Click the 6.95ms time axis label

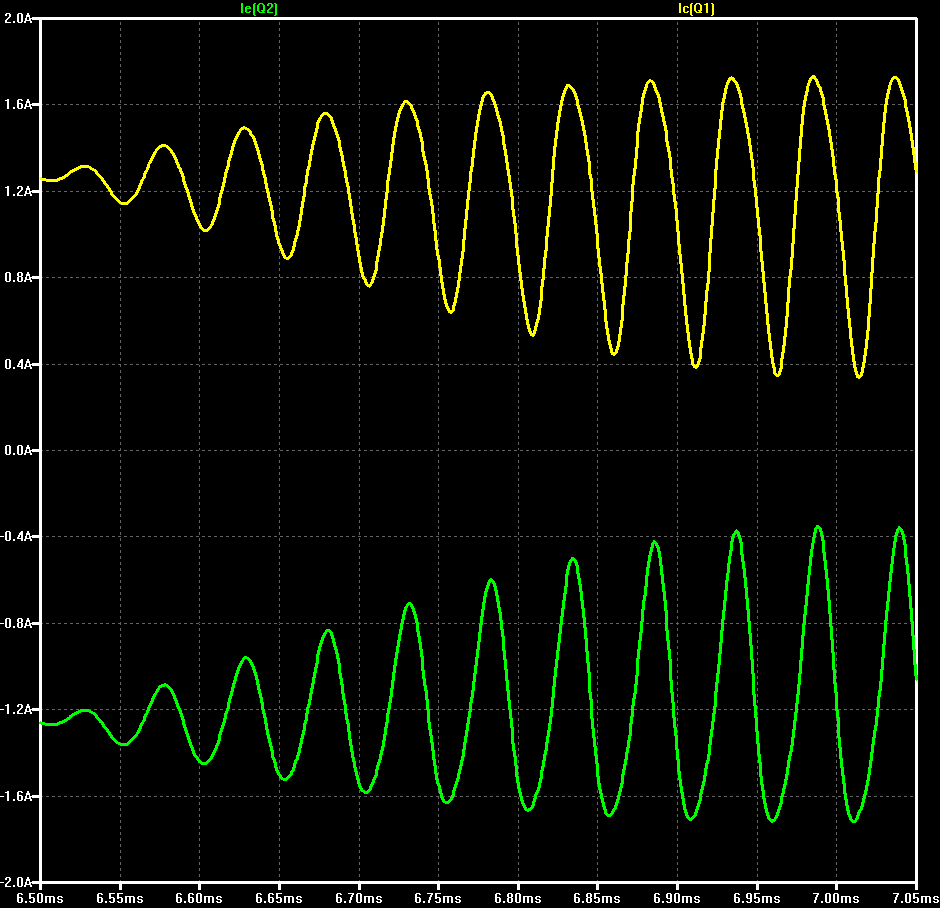coord(757,898)
